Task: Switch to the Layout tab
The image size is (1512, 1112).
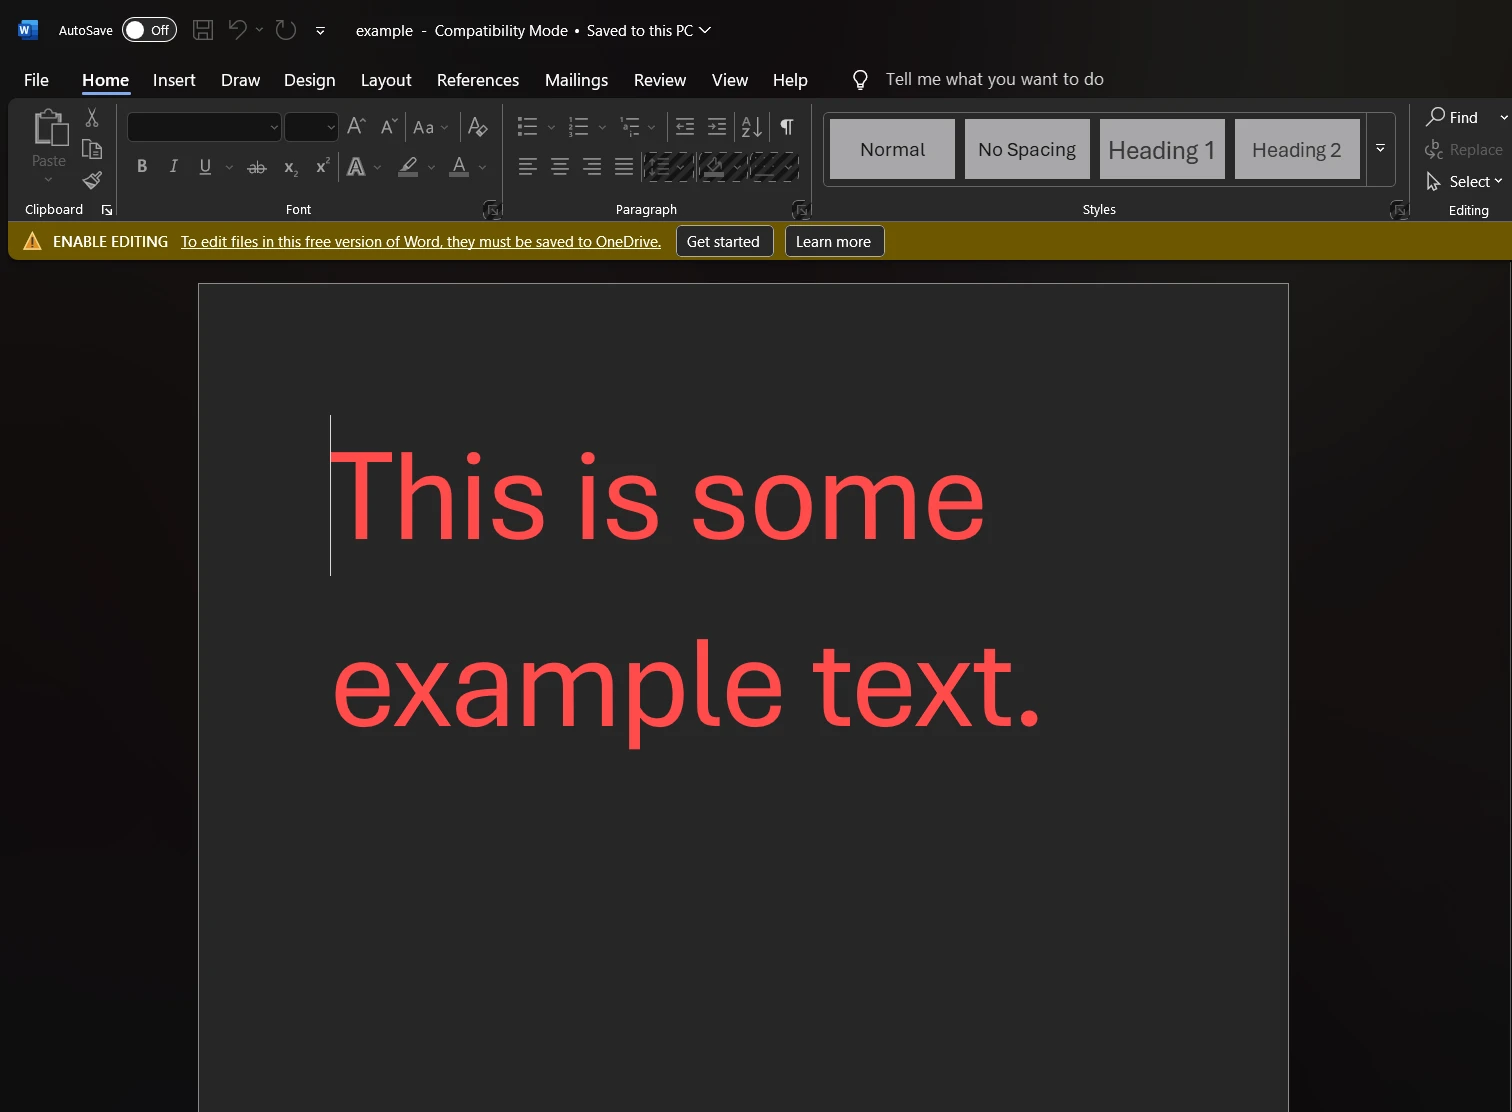Action: tap(386, 80)
